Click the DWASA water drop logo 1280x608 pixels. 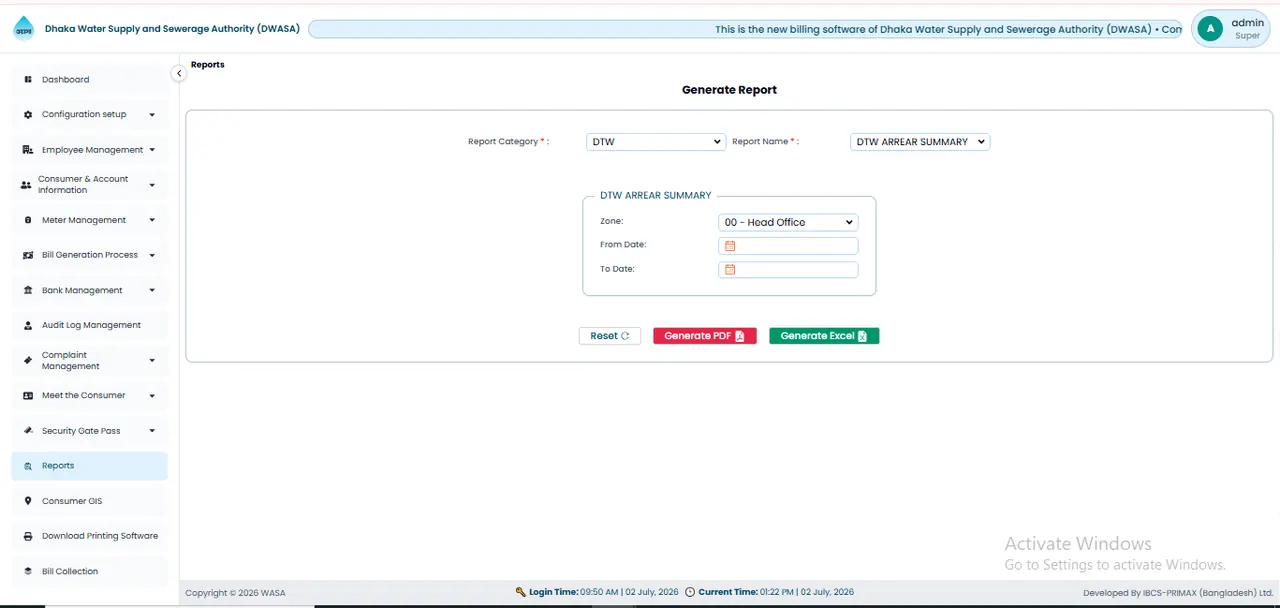pyautogui.click(x=23, y=29)
